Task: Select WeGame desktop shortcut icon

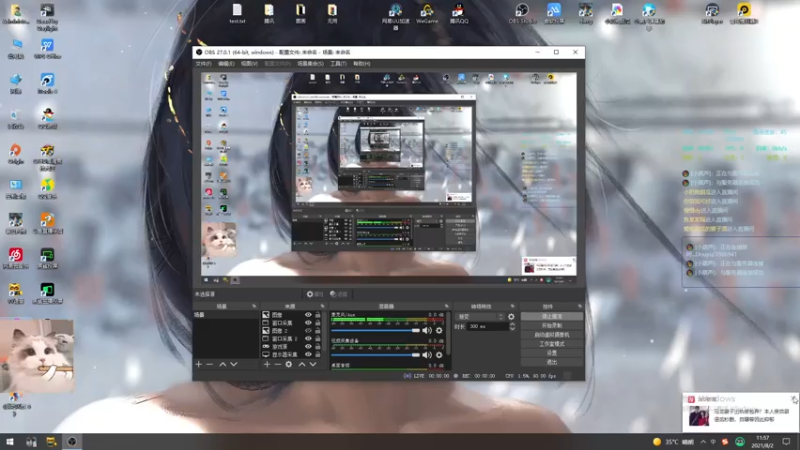Action: pos(427,14)
